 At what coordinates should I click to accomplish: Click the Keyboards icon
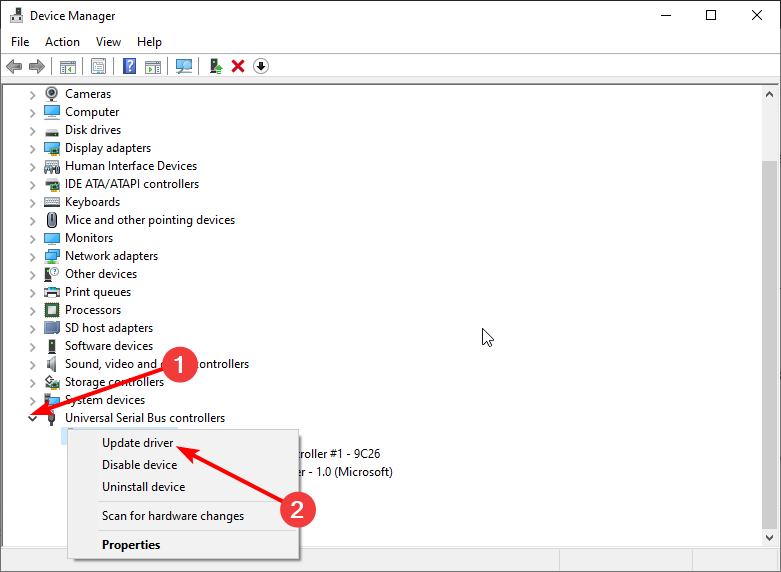click(x=52, y=202)
